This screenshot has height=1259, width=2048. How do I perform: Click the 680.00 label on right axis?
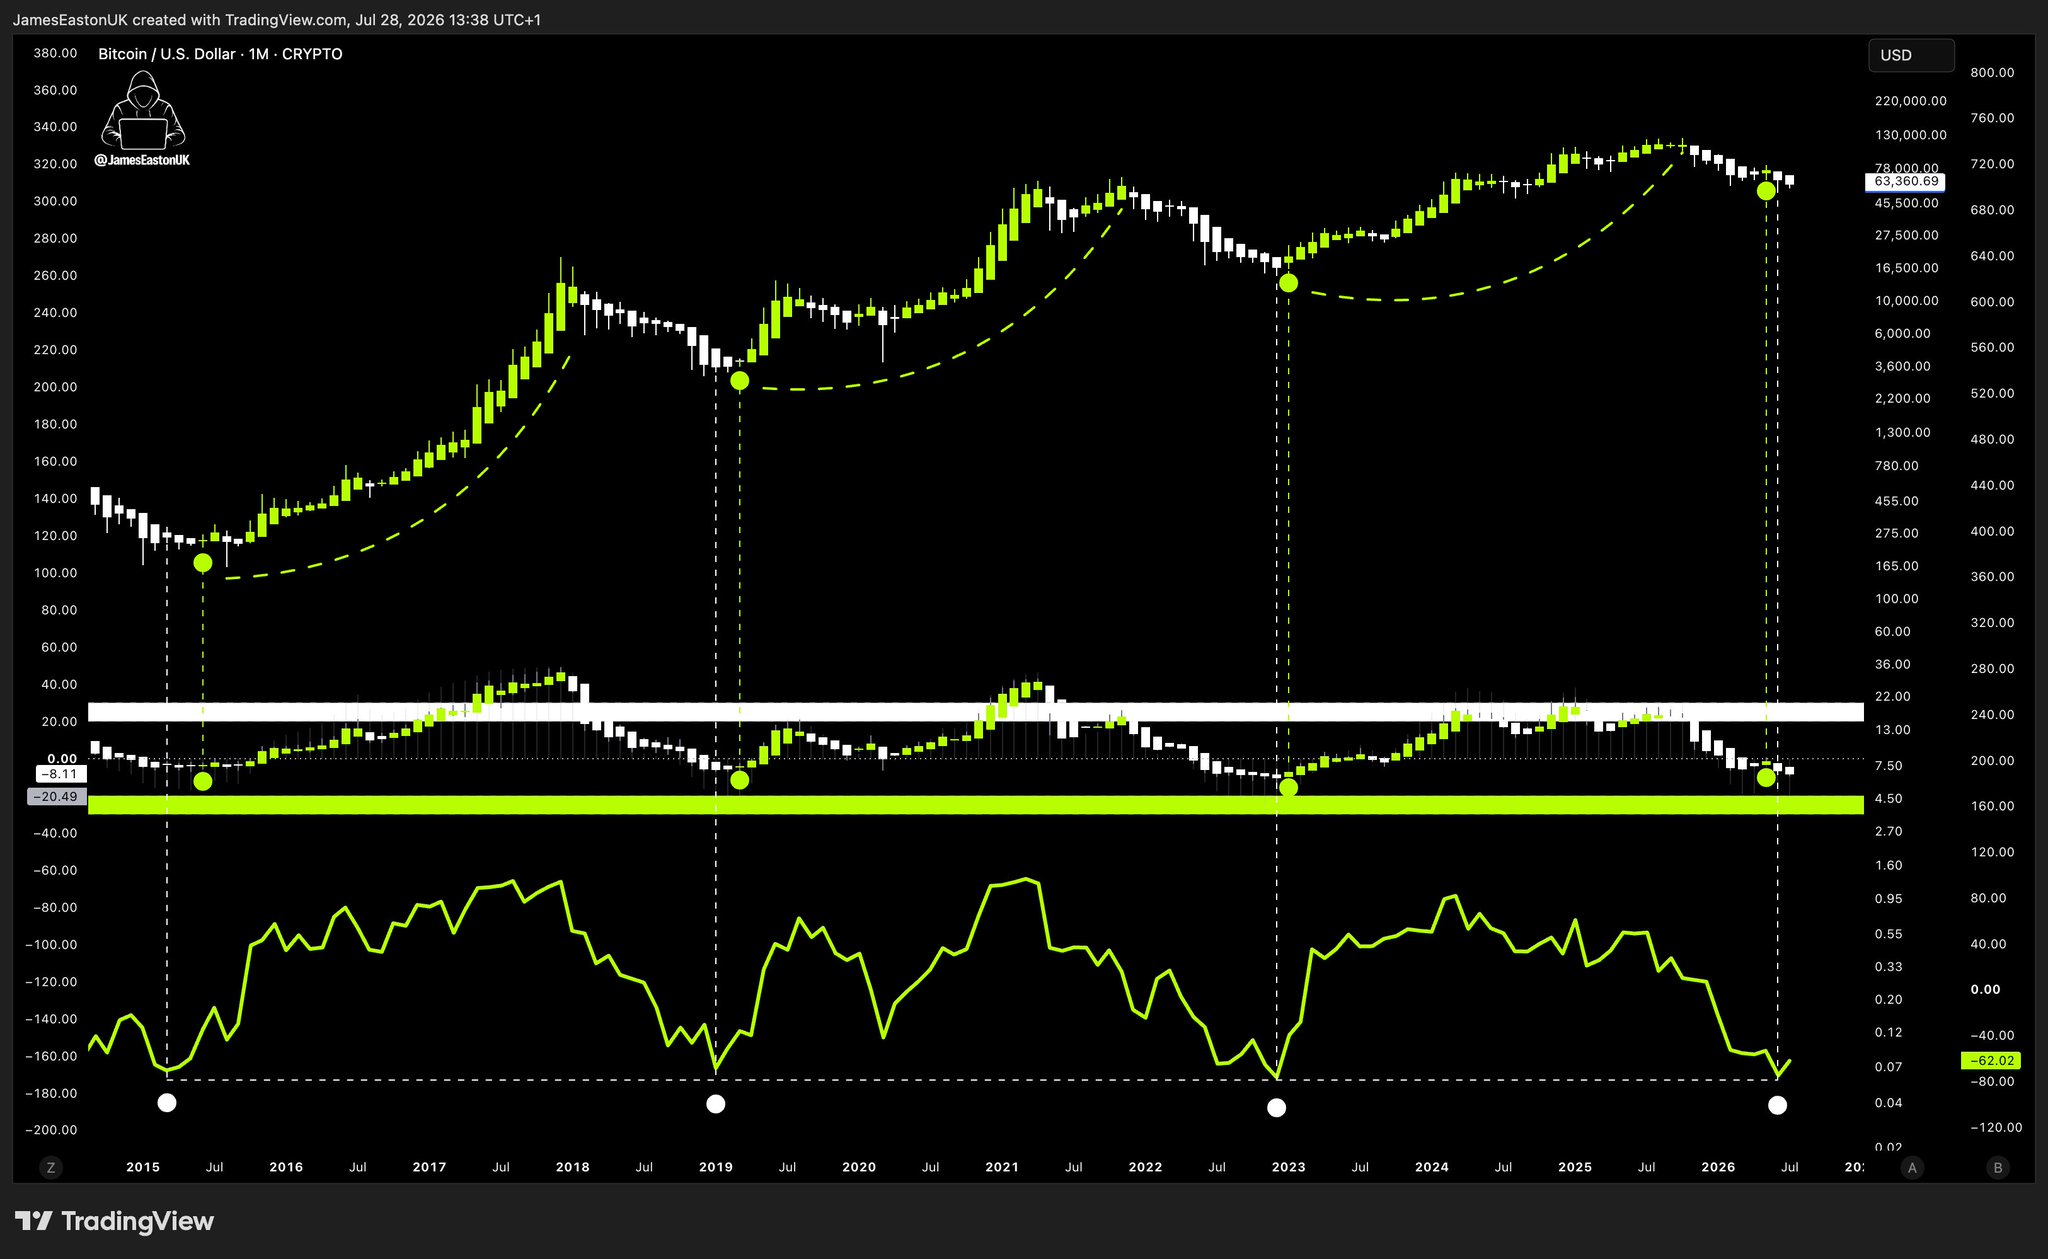click(1992, 210)
